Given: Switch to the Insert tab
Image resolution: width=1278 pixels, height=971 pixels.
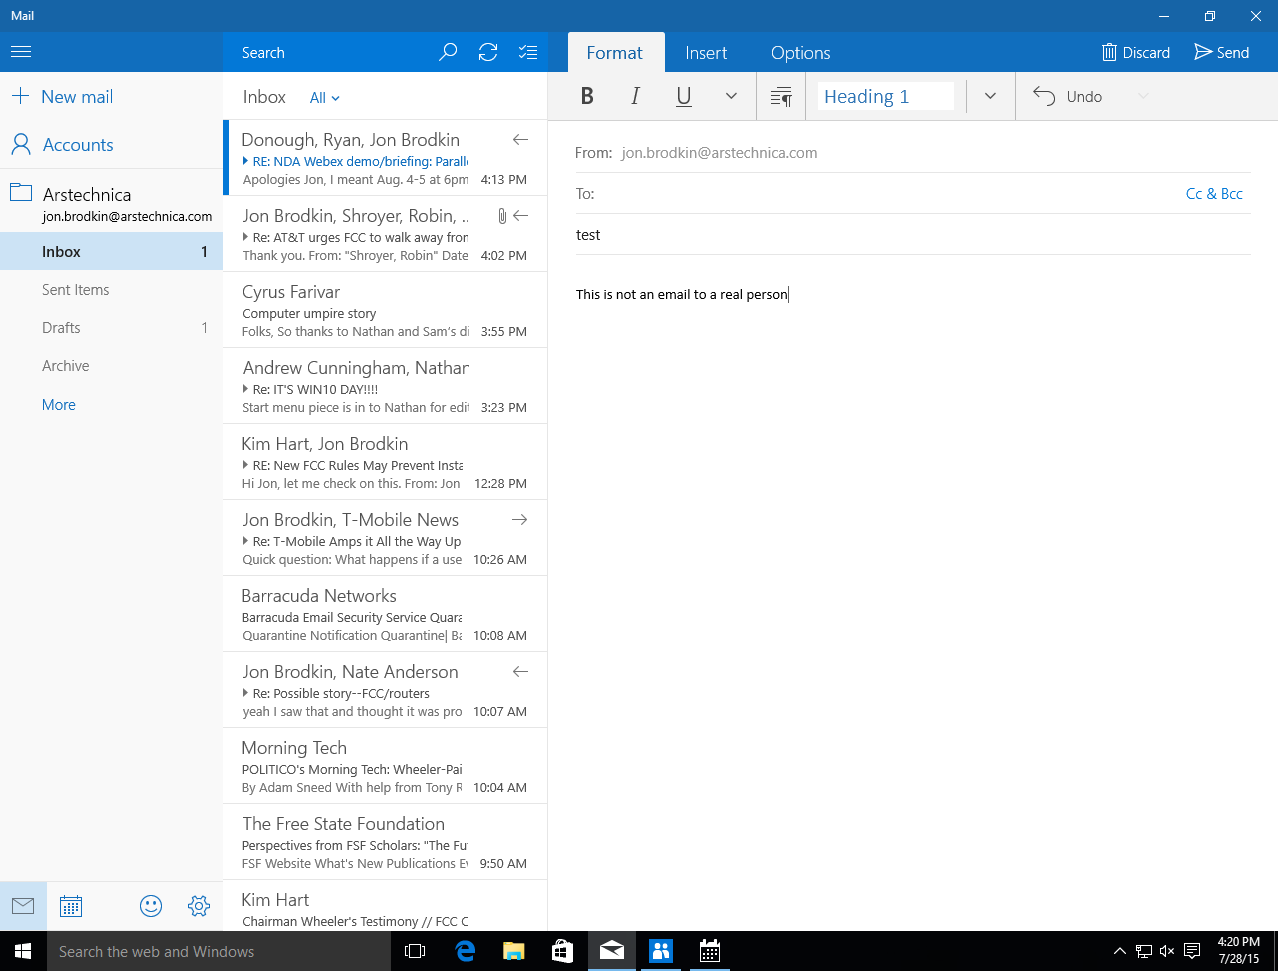Looking at the screenshot, I should click(x=706, y=52).
